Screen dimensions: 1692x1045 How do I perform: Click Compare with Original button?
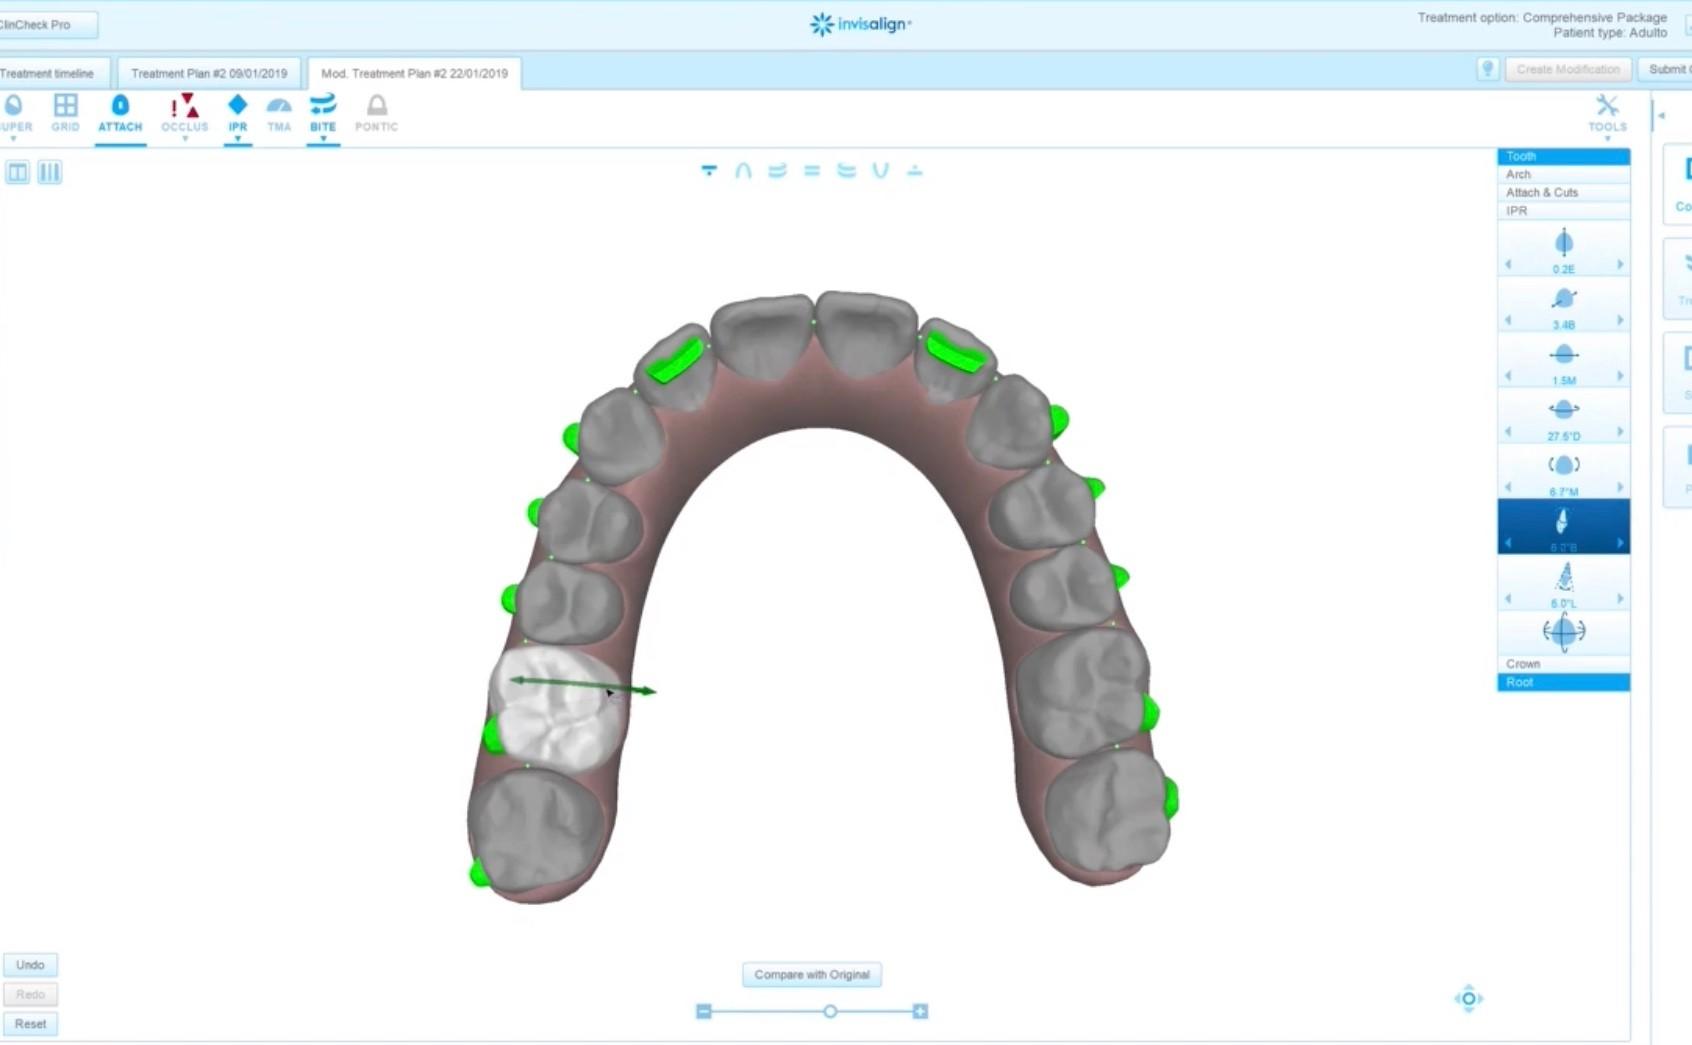812,975
